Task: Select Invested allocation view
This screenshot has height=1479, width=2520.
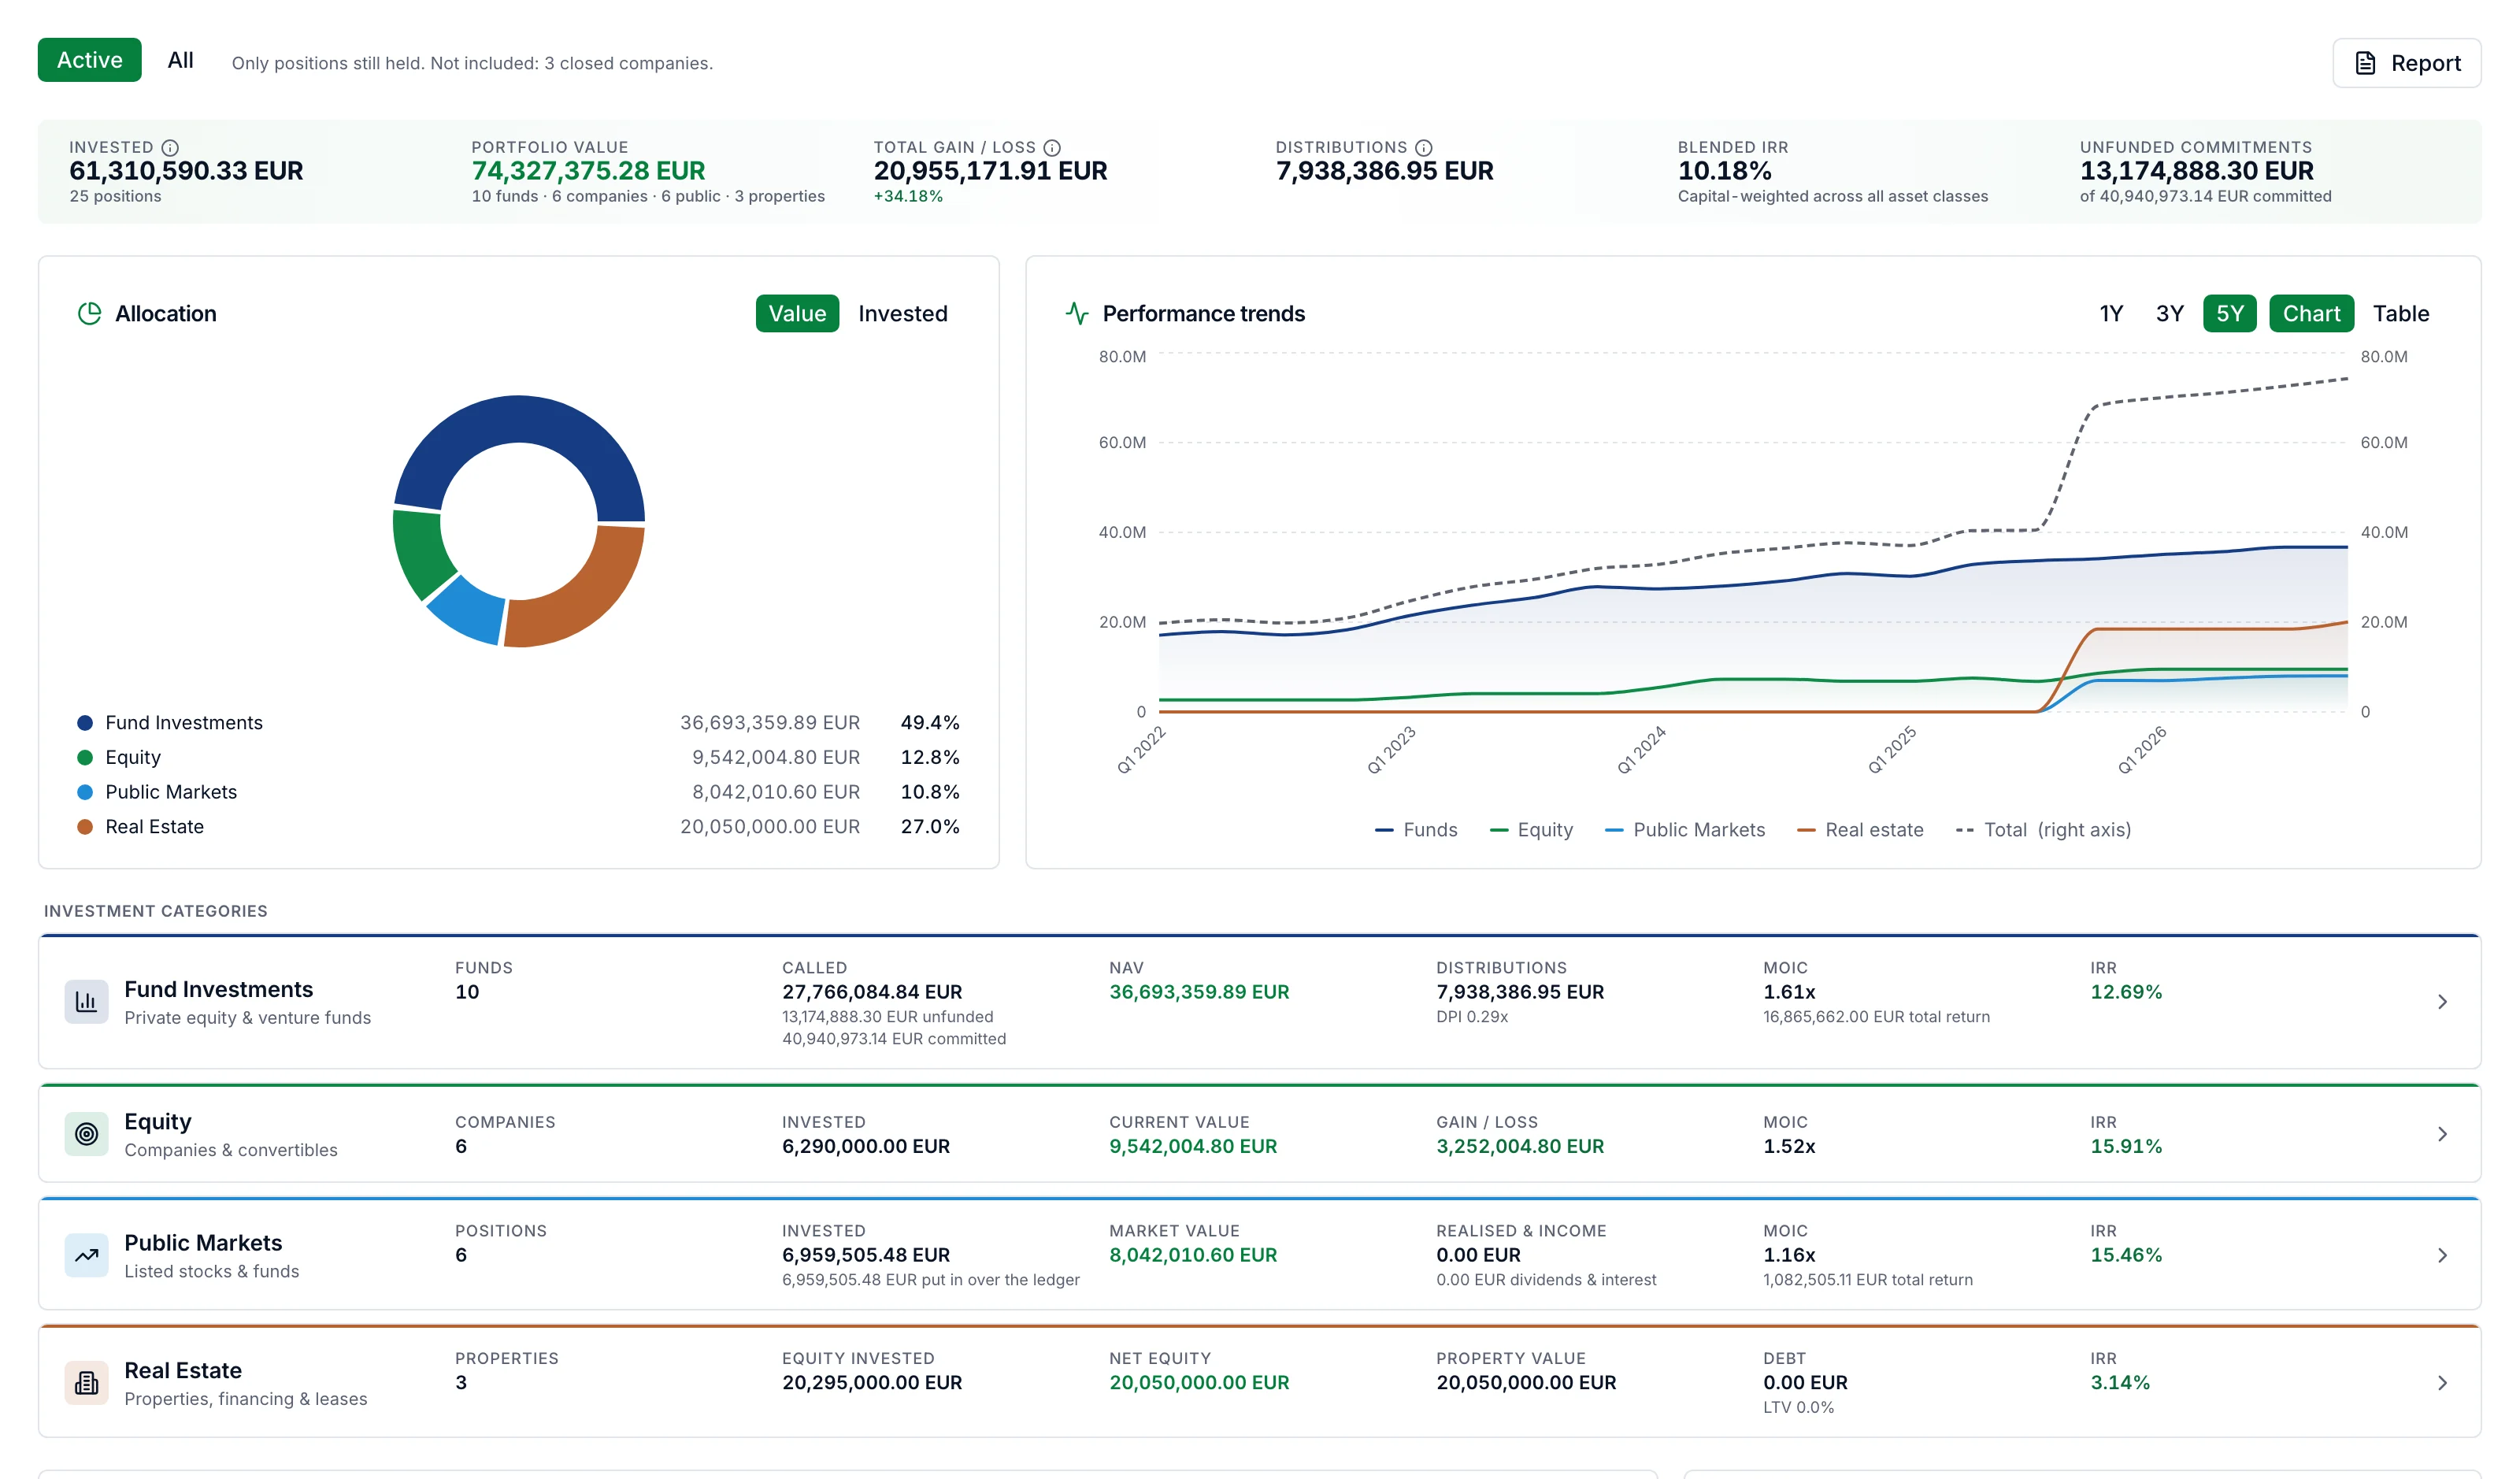Action: 903,314
